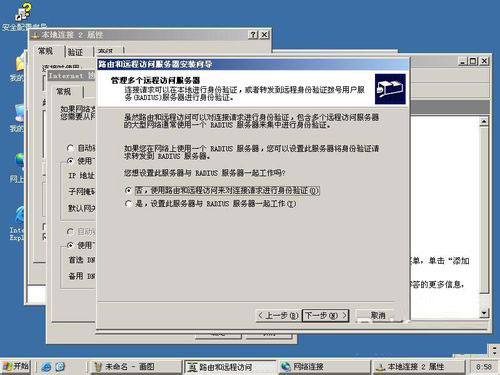Close the background routing console window
The image size is (500, 375).
pos(484,61)
